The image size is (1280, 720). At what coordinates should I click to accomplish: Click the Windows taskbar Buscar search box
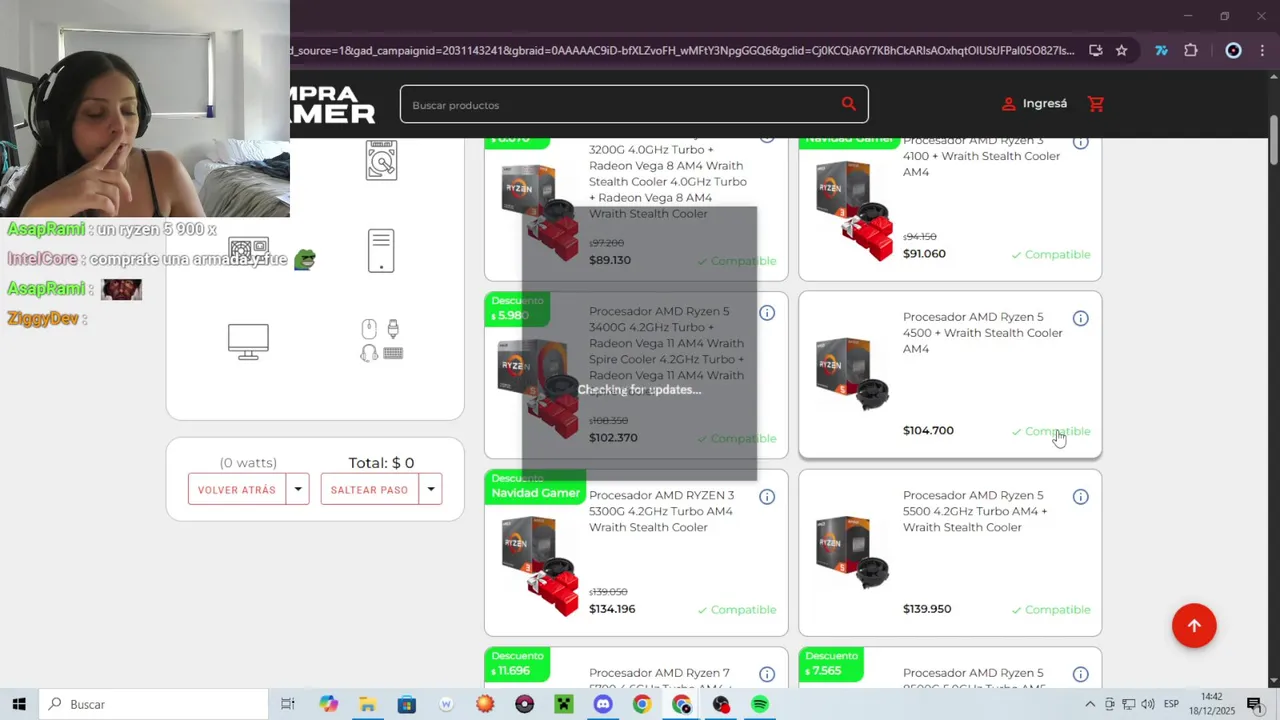point(154,704)
